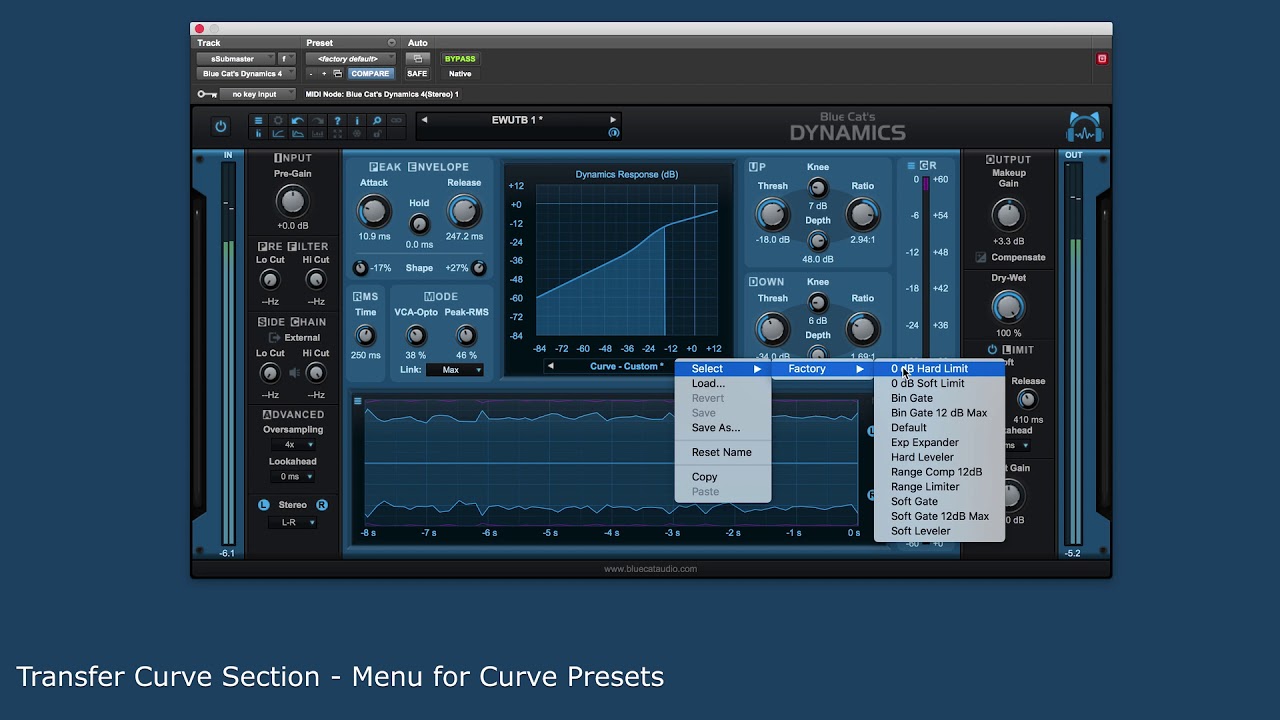This screenshot has width=1280, height=720.
Task: Open the L-R stereo mode dropdown
Action: pyautogui.click(x=291, y=523)
